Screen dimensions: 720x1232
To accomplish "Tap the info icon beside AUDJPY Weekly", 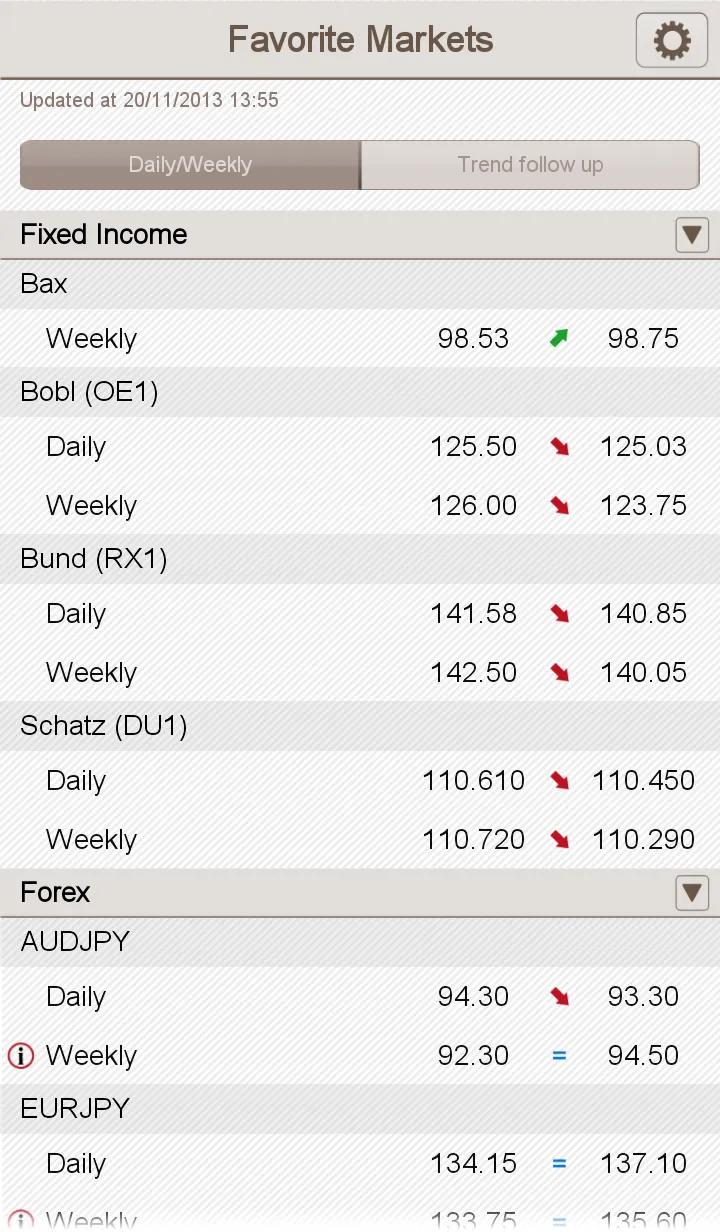I will point(21,1055).
